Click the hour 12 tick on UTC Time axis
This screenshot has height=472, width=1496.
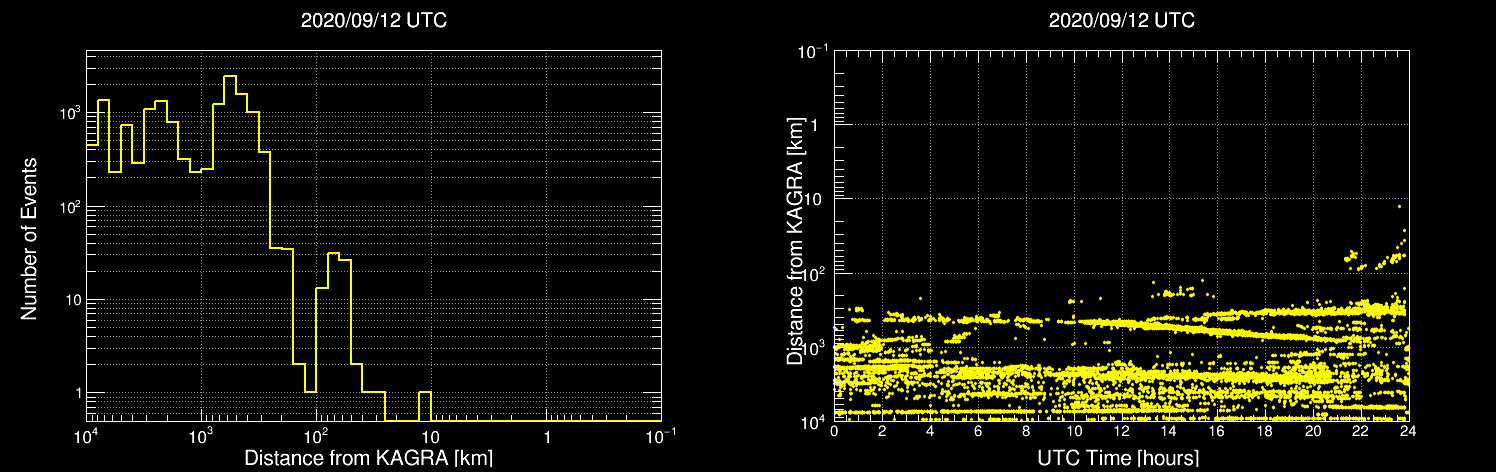pyautogui.click(x=1122, y=434)
